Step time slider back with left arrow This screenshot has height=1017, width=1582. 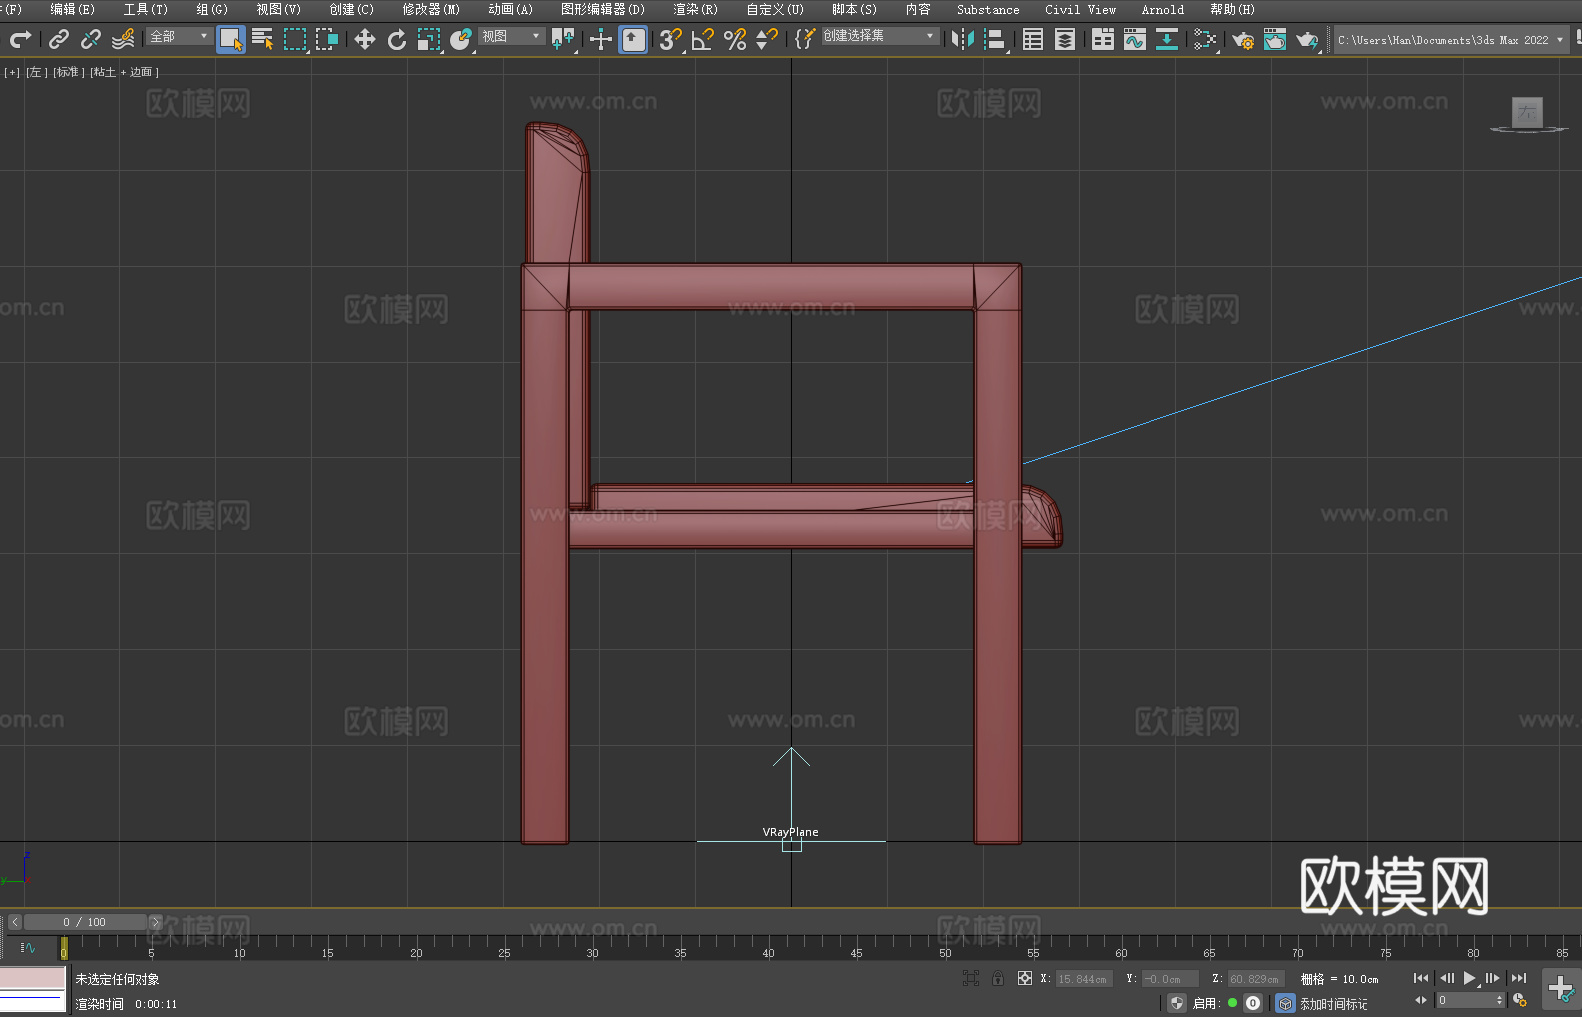(x=14, y=922)
